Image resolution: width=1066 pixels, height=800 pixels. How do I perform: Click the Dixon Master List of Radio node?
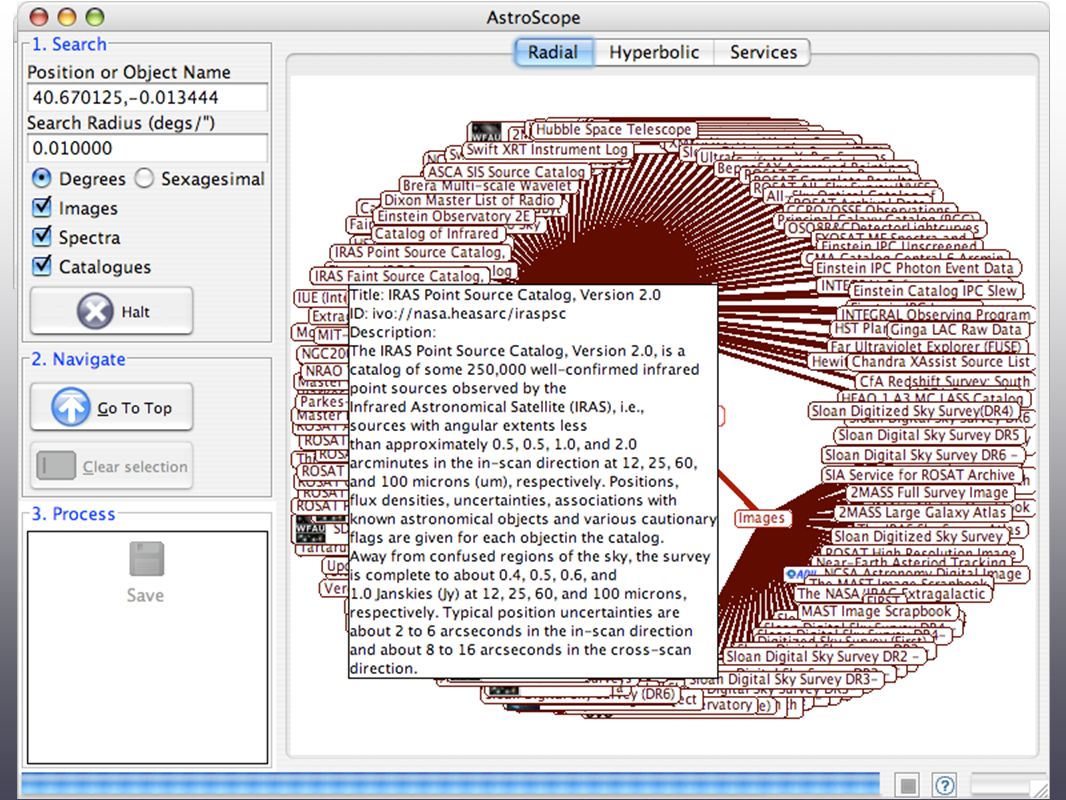[x=470, y=200]
